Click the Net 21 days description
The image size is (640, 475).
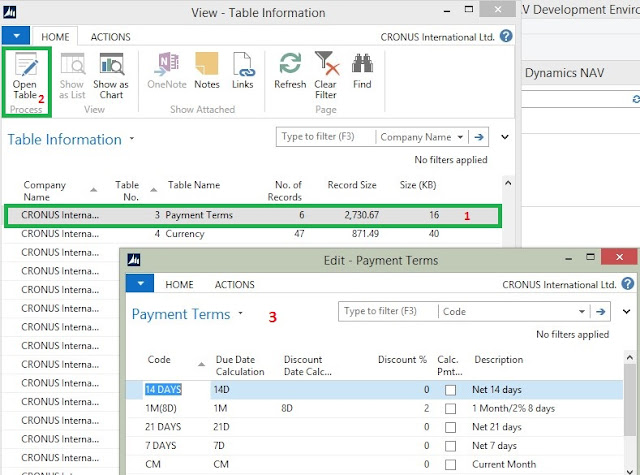tap(497, 427)
